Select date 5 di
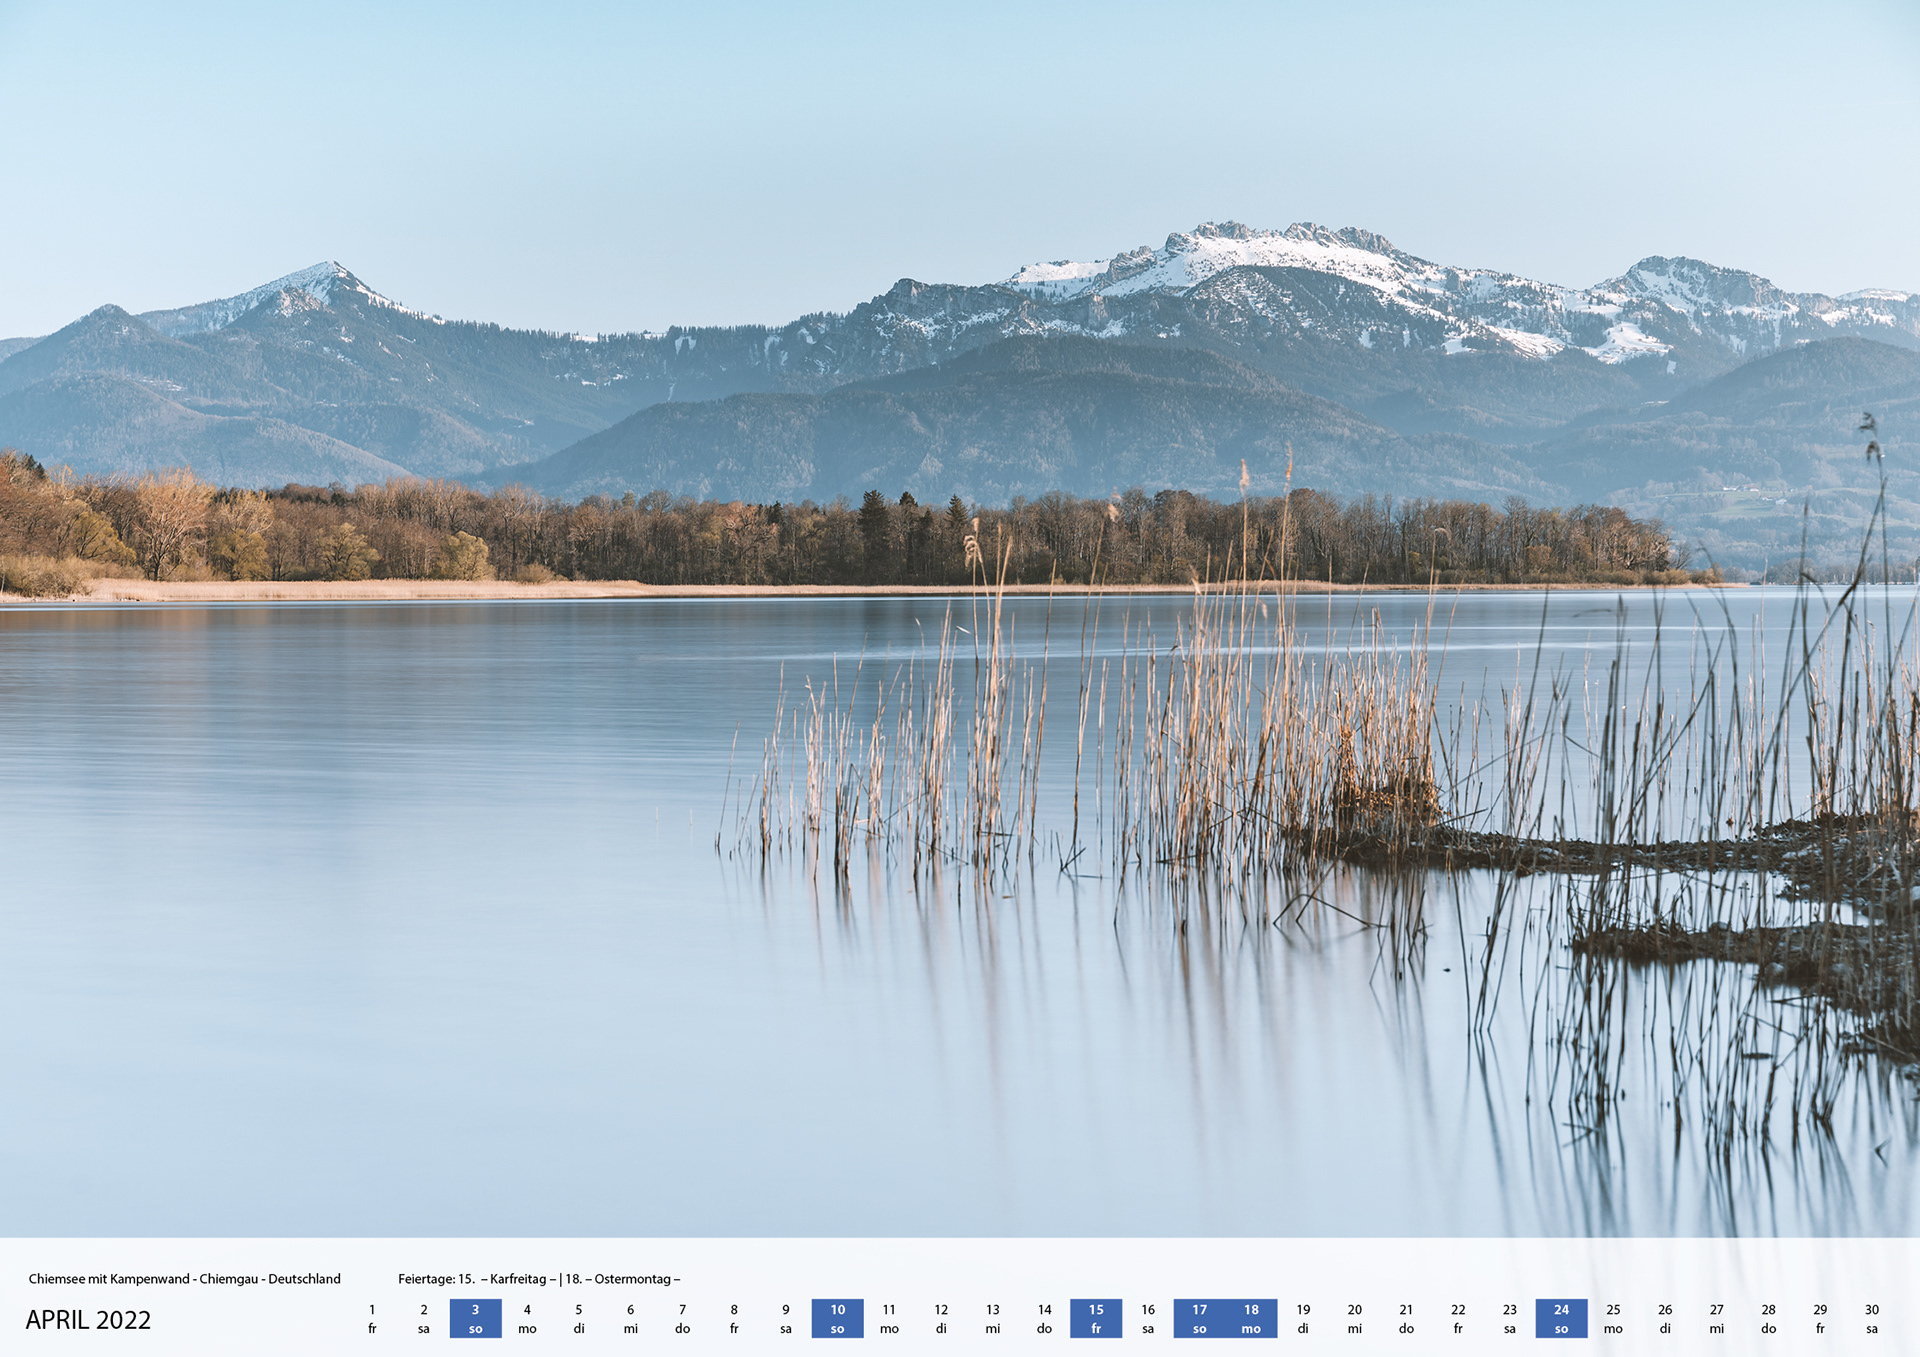The width and height of the screenshot is (1920, 1357). (x=579, y=1319)
